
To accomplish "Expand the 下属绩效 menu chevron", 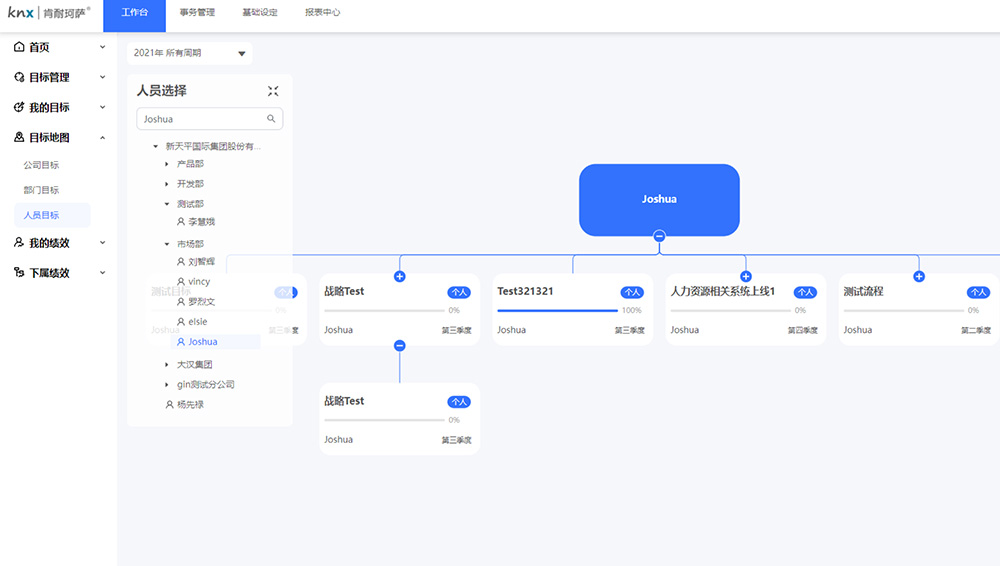I will click(x=102, y=272).
